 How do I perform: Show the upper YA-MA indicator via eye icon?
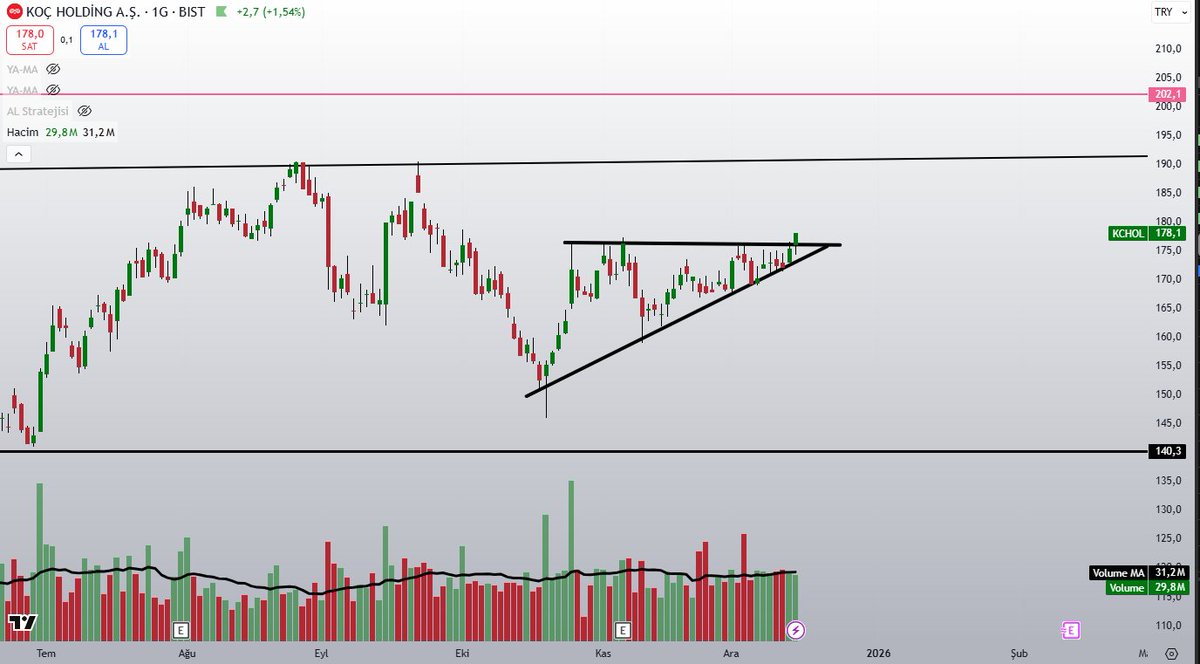(53, 69)
